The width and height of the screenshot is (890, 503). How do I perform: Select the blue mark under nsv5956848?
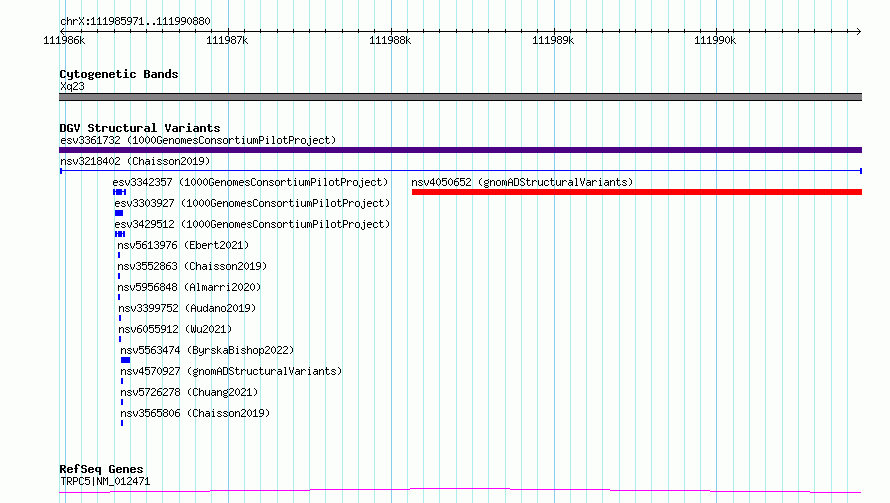(119, 297)
